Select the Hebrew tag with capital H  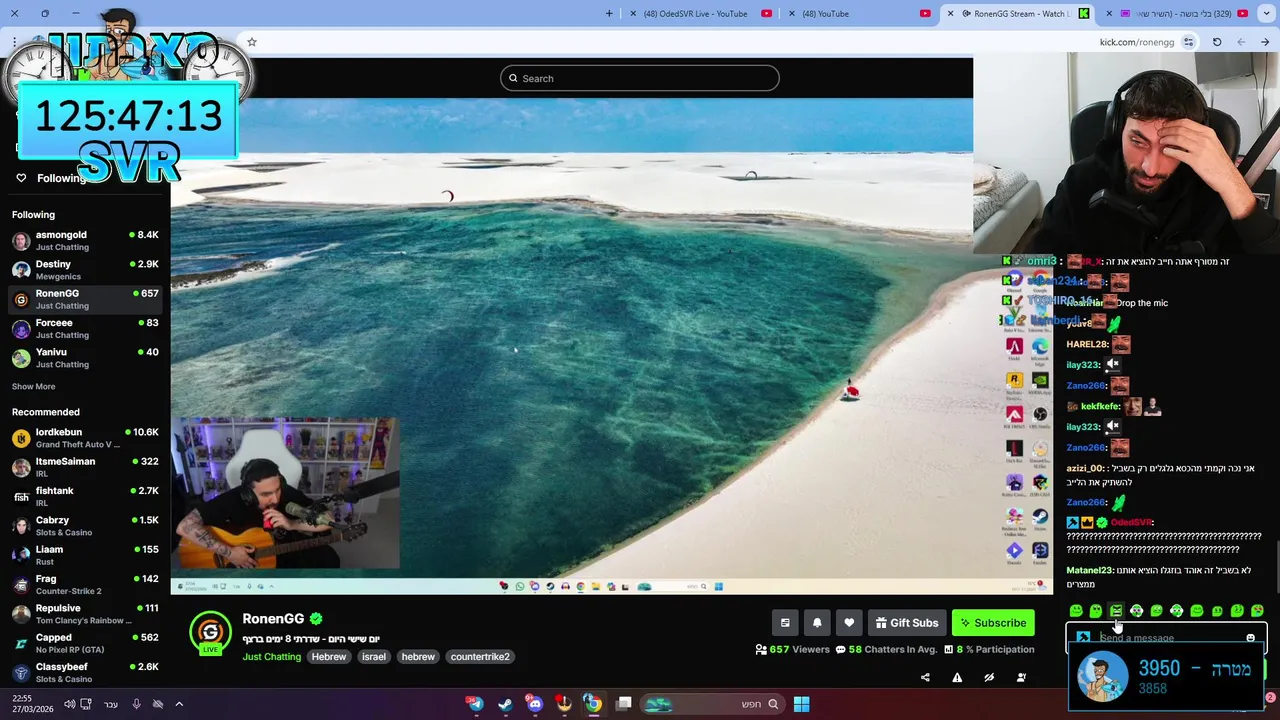(329, 657)
